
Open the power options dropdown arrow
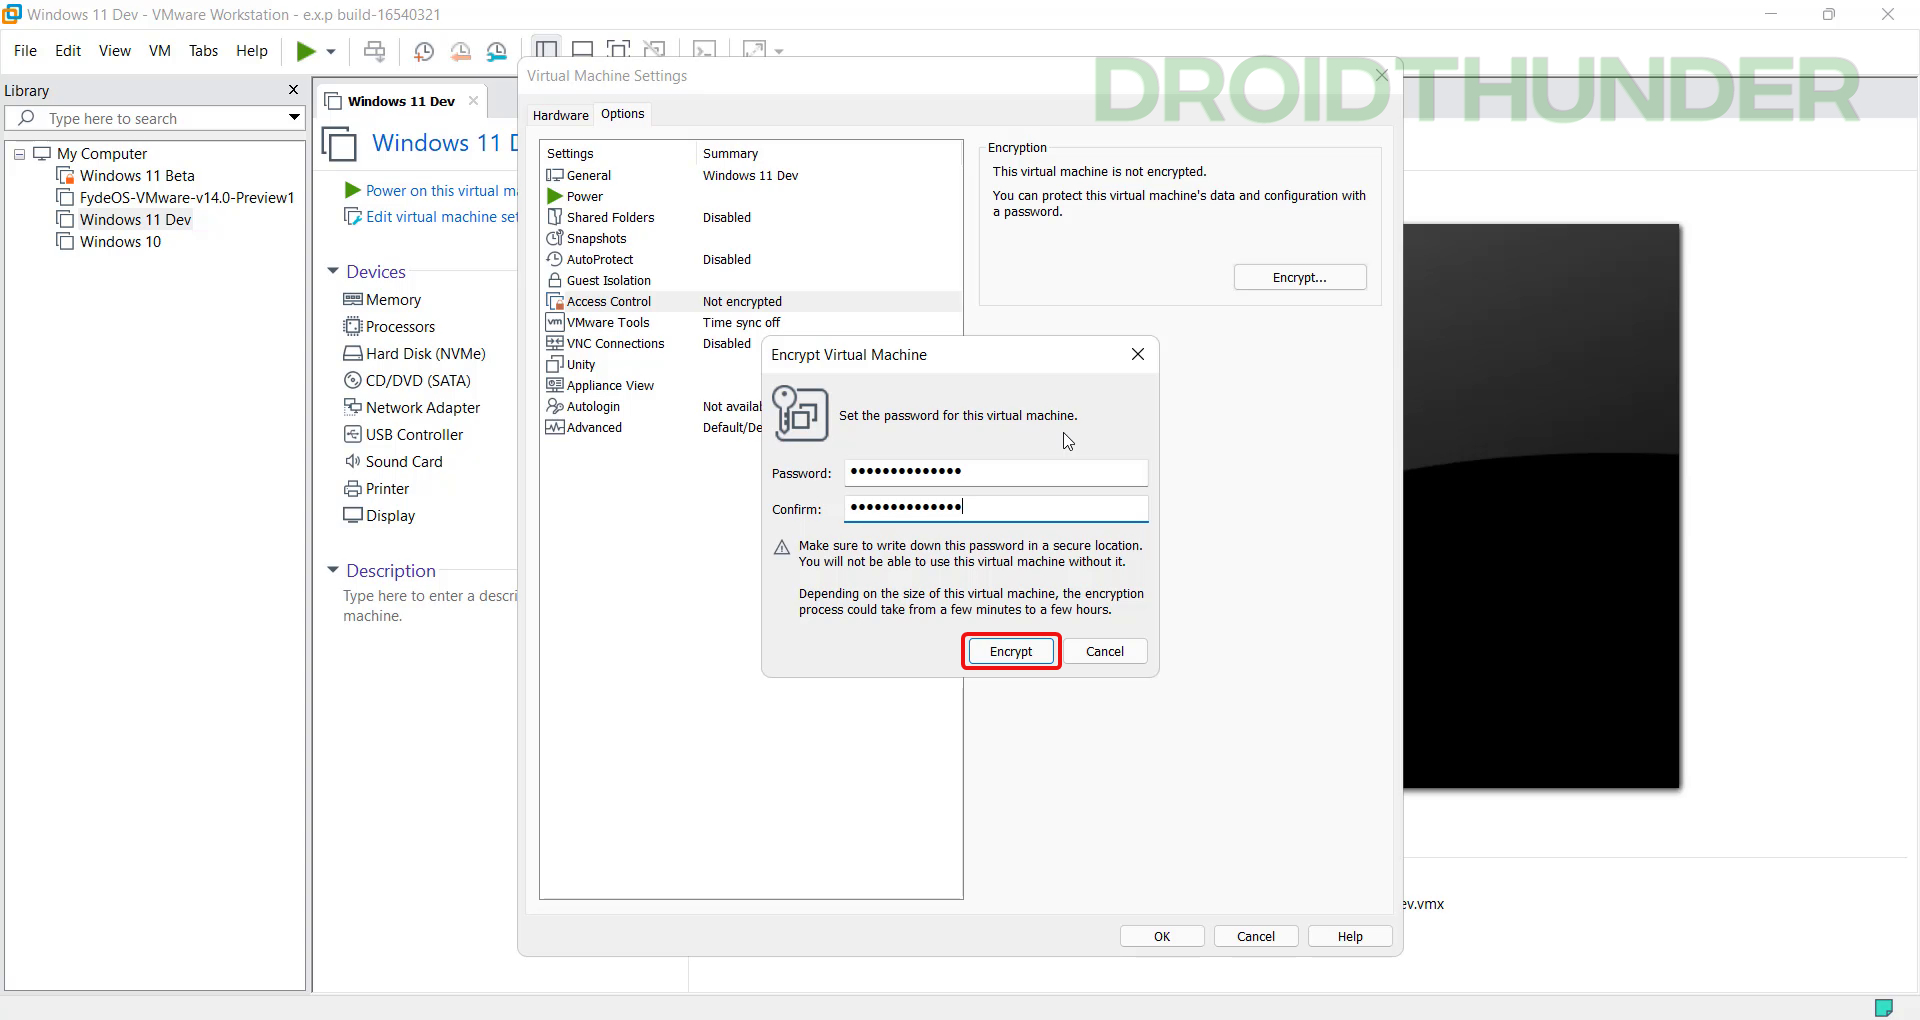[x=331, y=52]
